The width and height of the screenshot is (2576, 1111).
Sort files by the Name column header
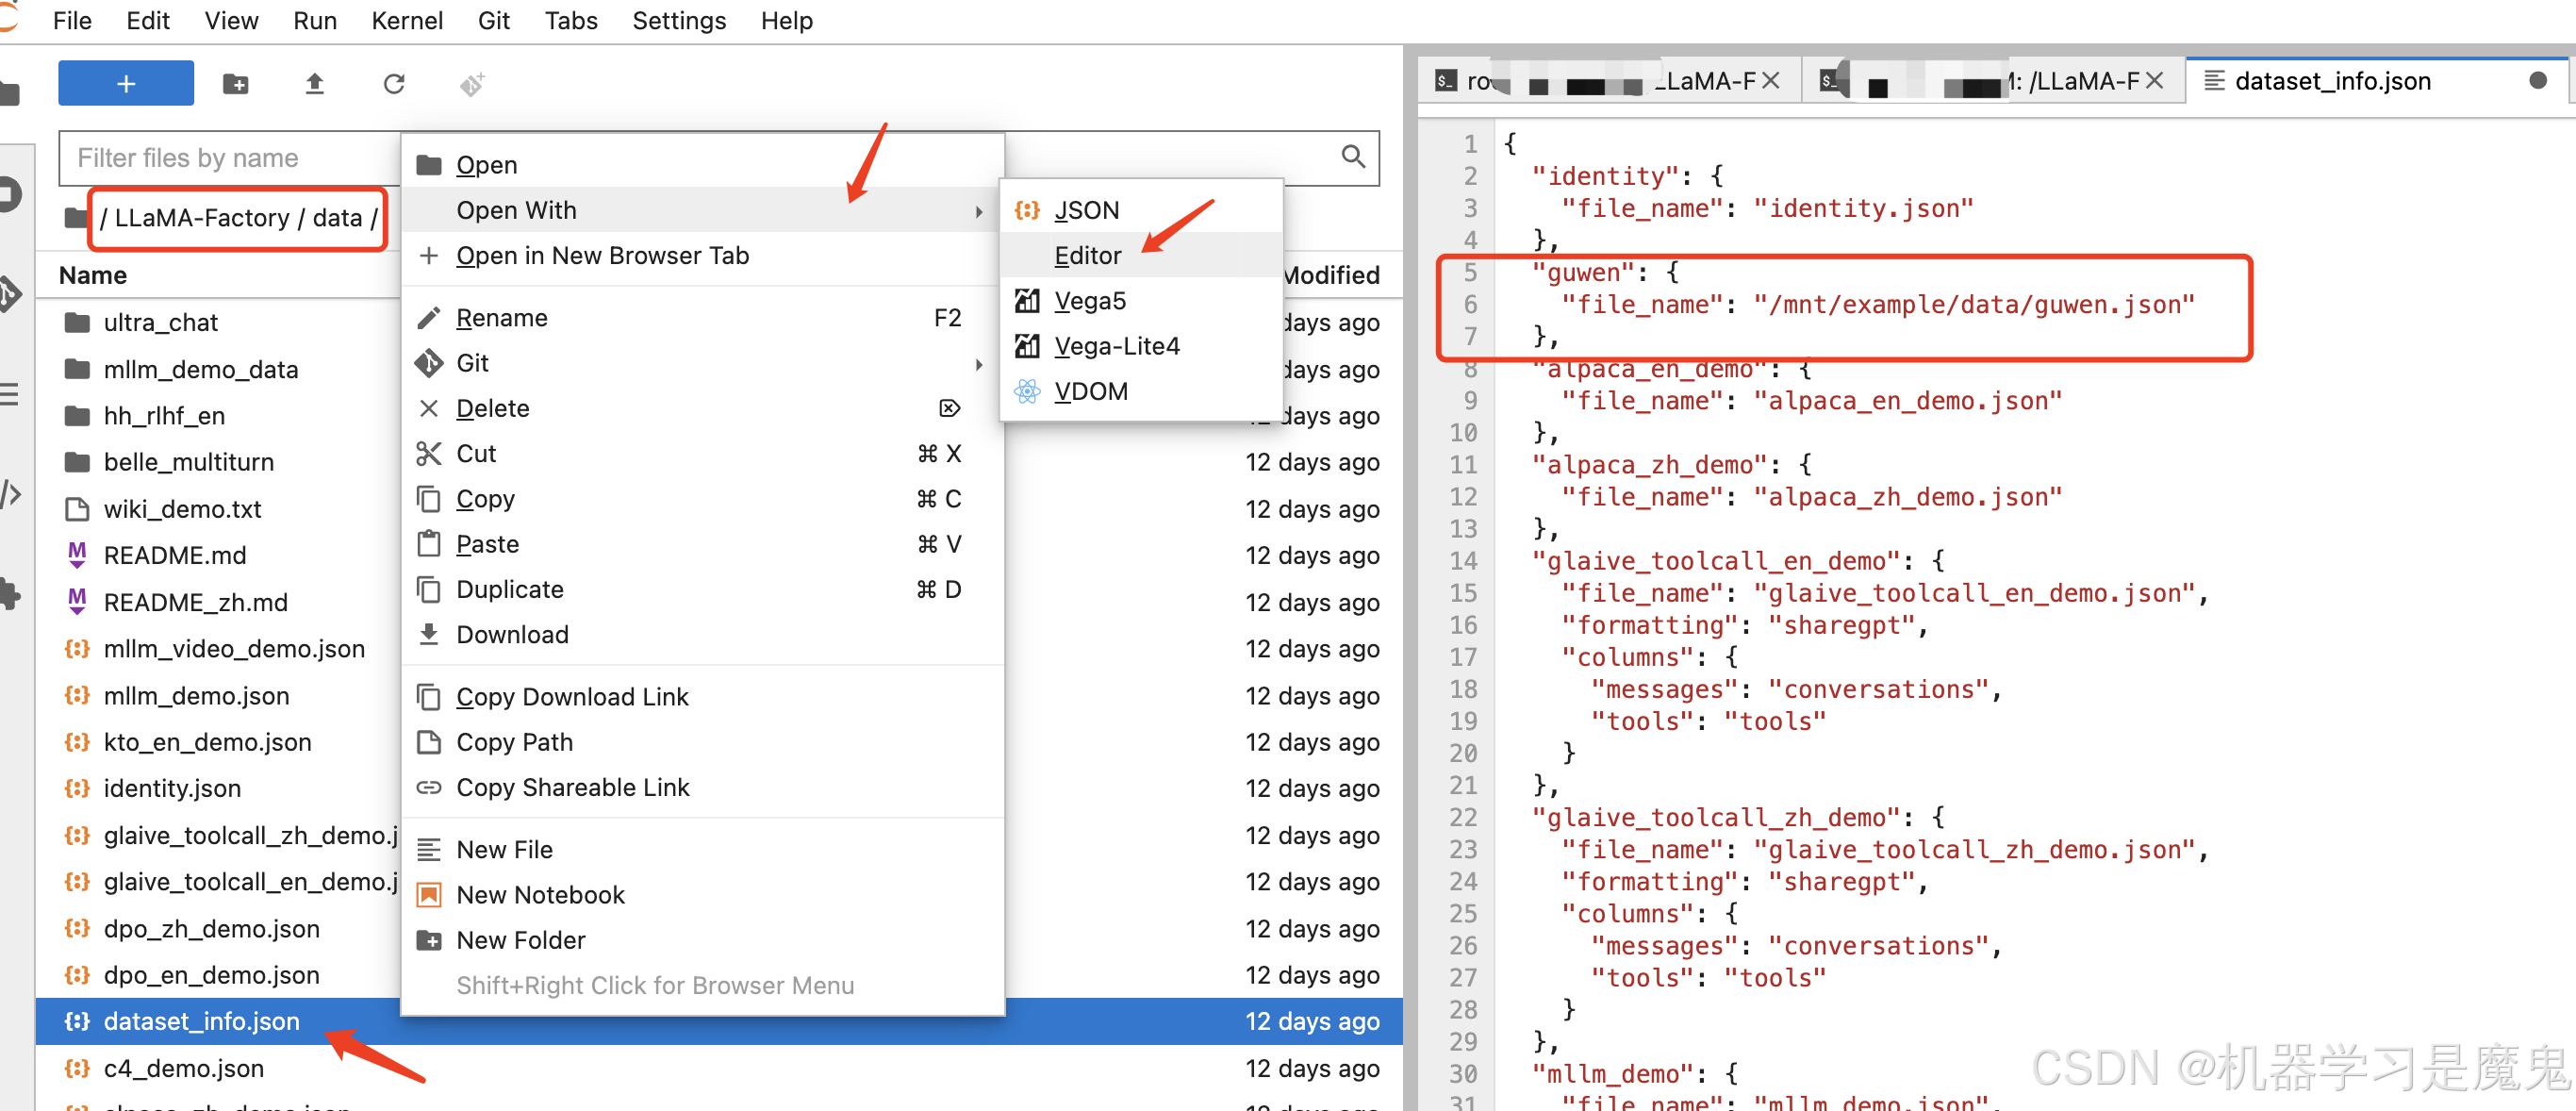[93, 276]
